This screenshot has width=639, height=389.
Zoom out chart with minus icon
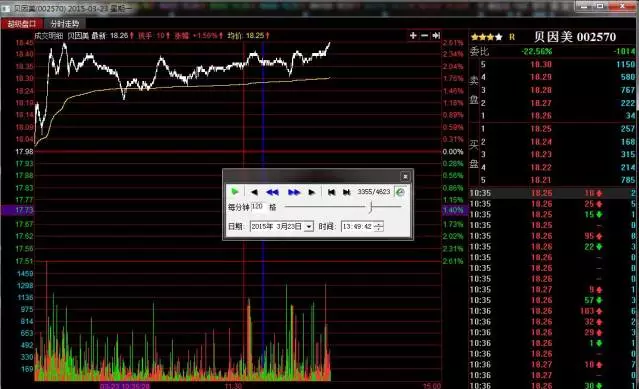coord(424,36)
